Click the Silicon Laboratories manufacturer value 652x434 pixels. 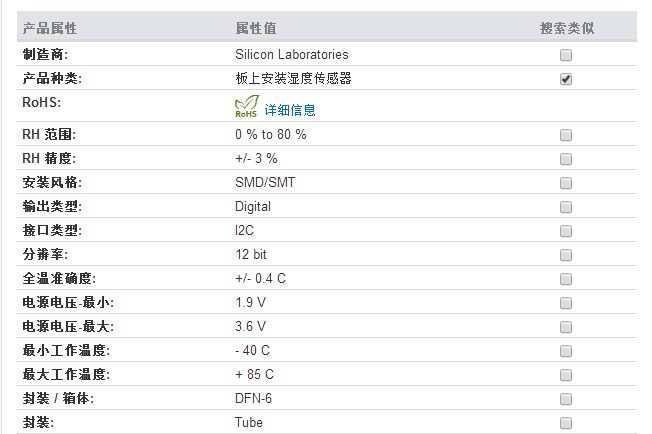(x=291, y=54)
